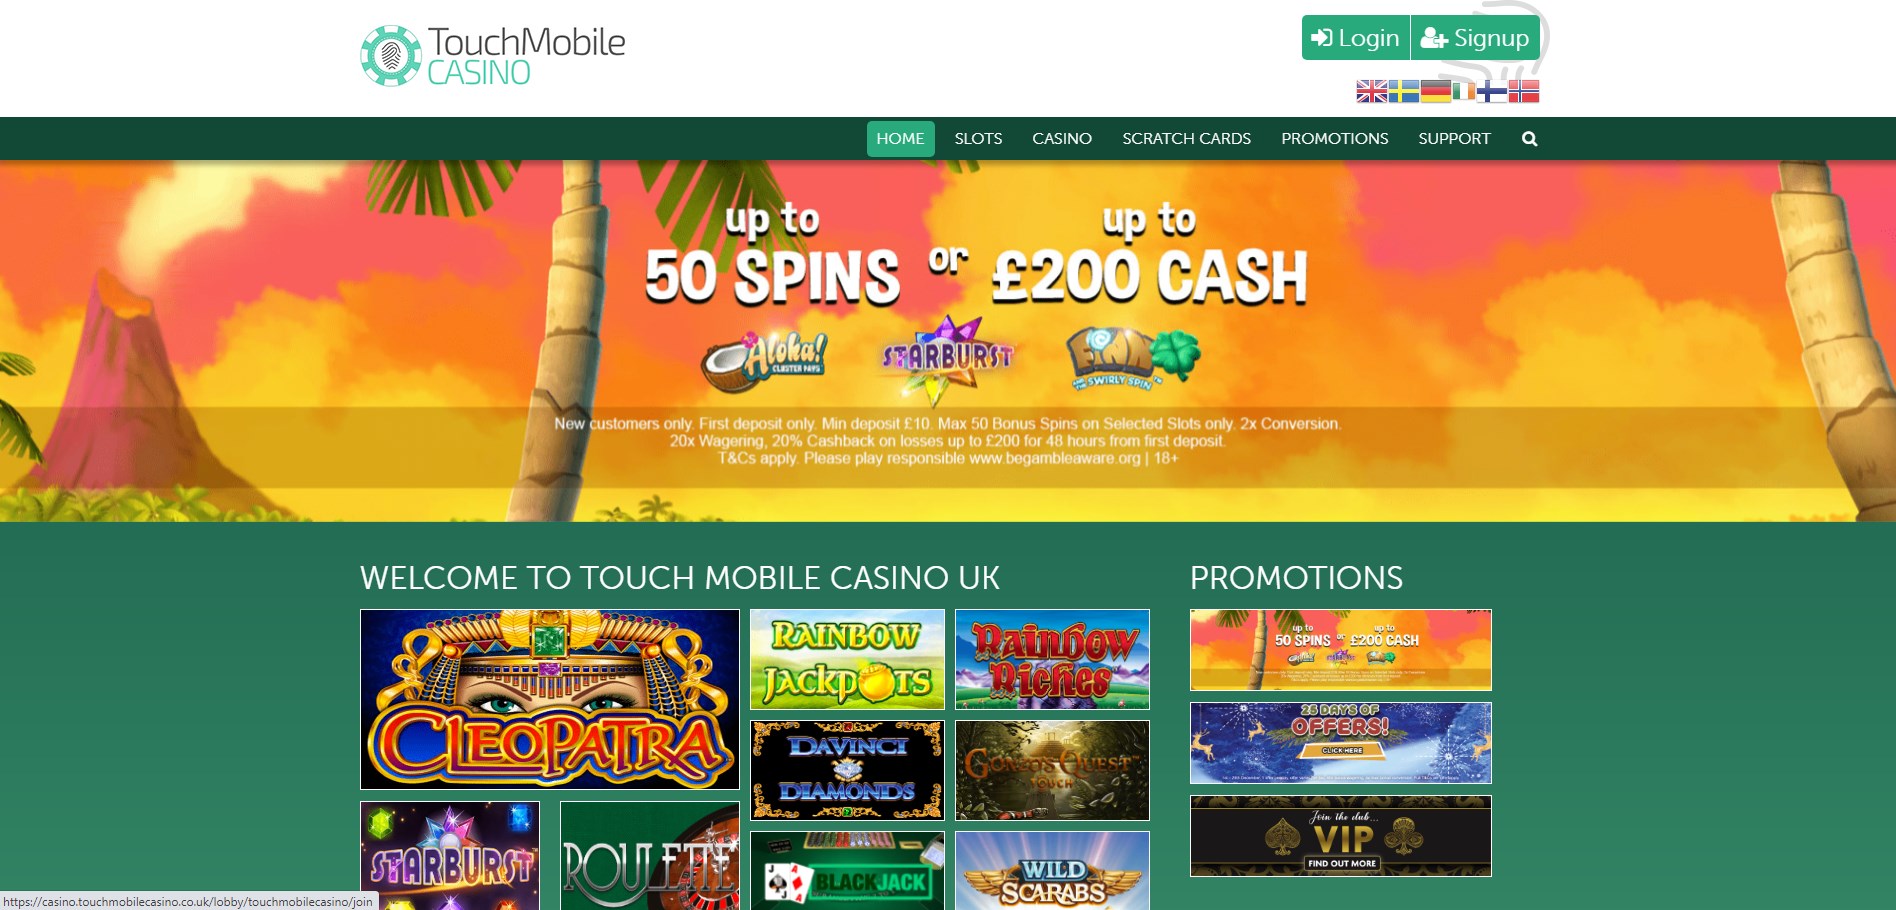Viewport: 1896px width, 910px height.
Task: Open the Da Vinci Diamonds game
Action: pos(847,770)
